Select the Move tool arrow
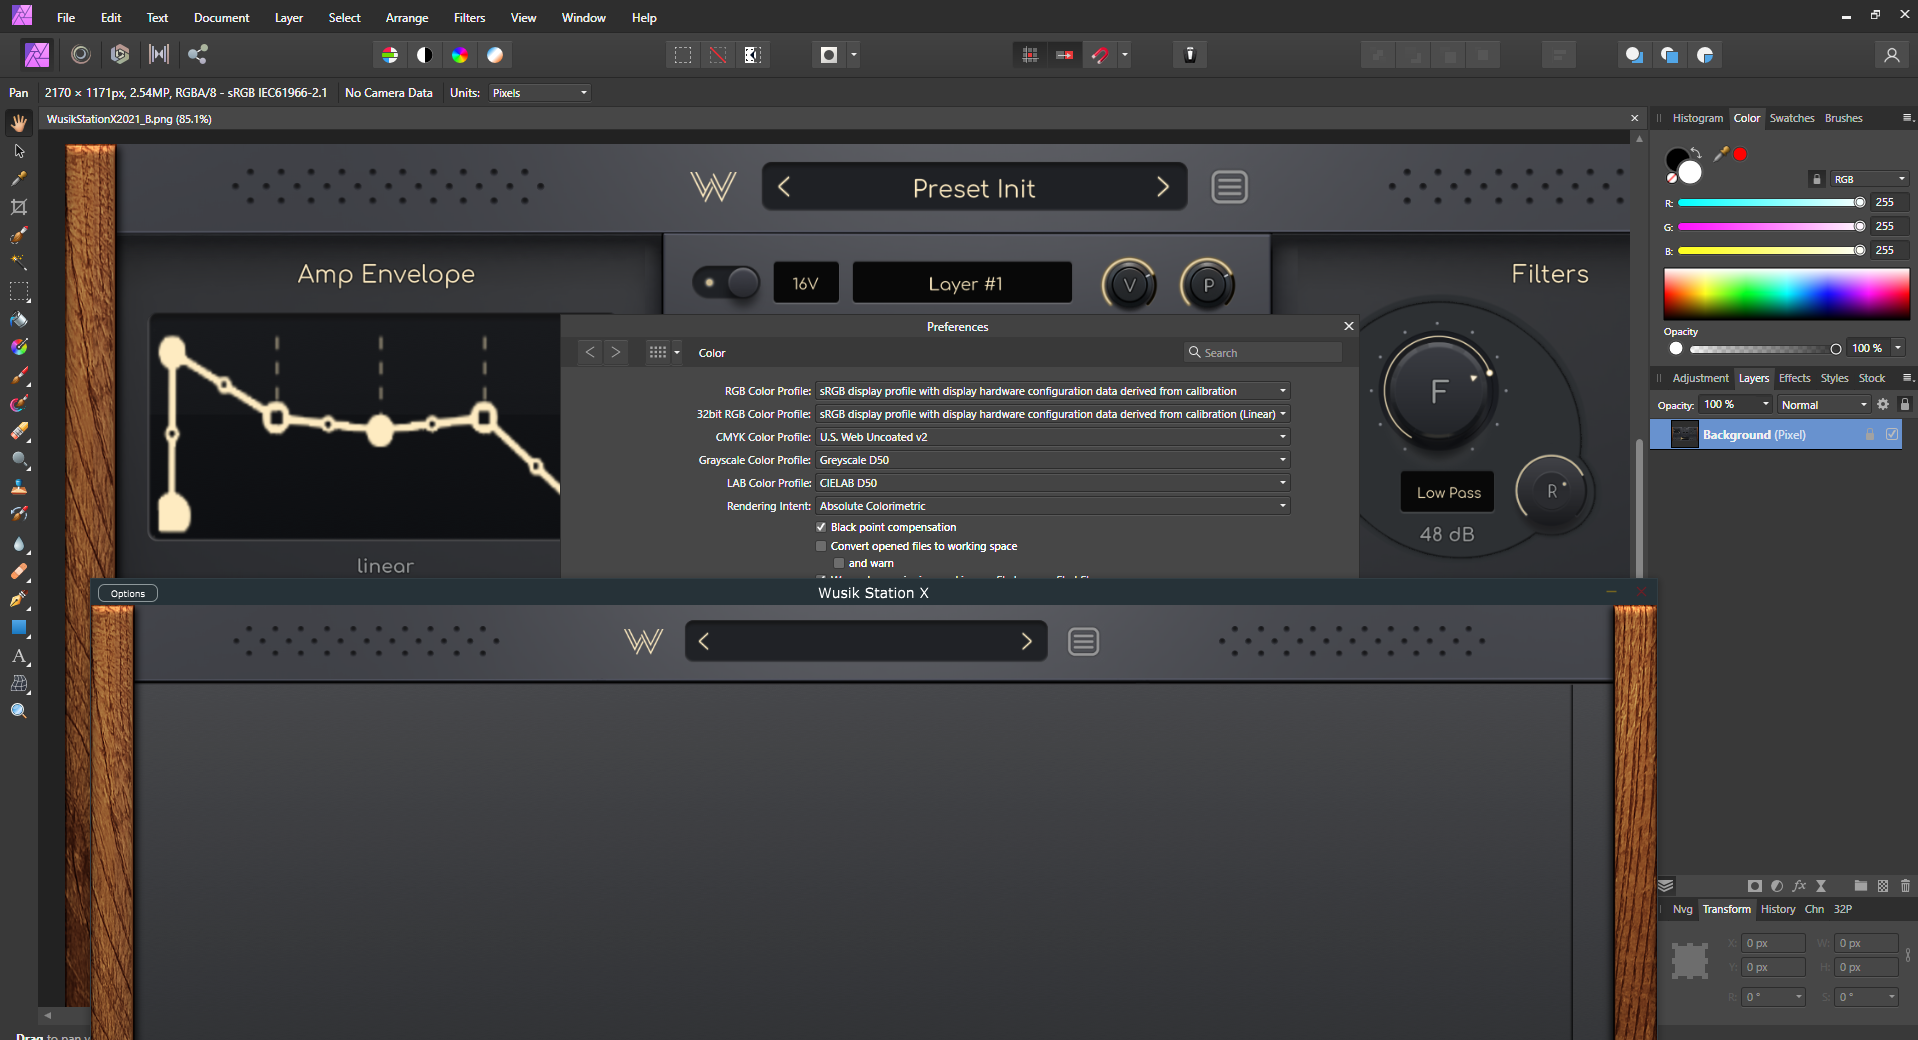1918x1040 pixels. tap(19, 151)
